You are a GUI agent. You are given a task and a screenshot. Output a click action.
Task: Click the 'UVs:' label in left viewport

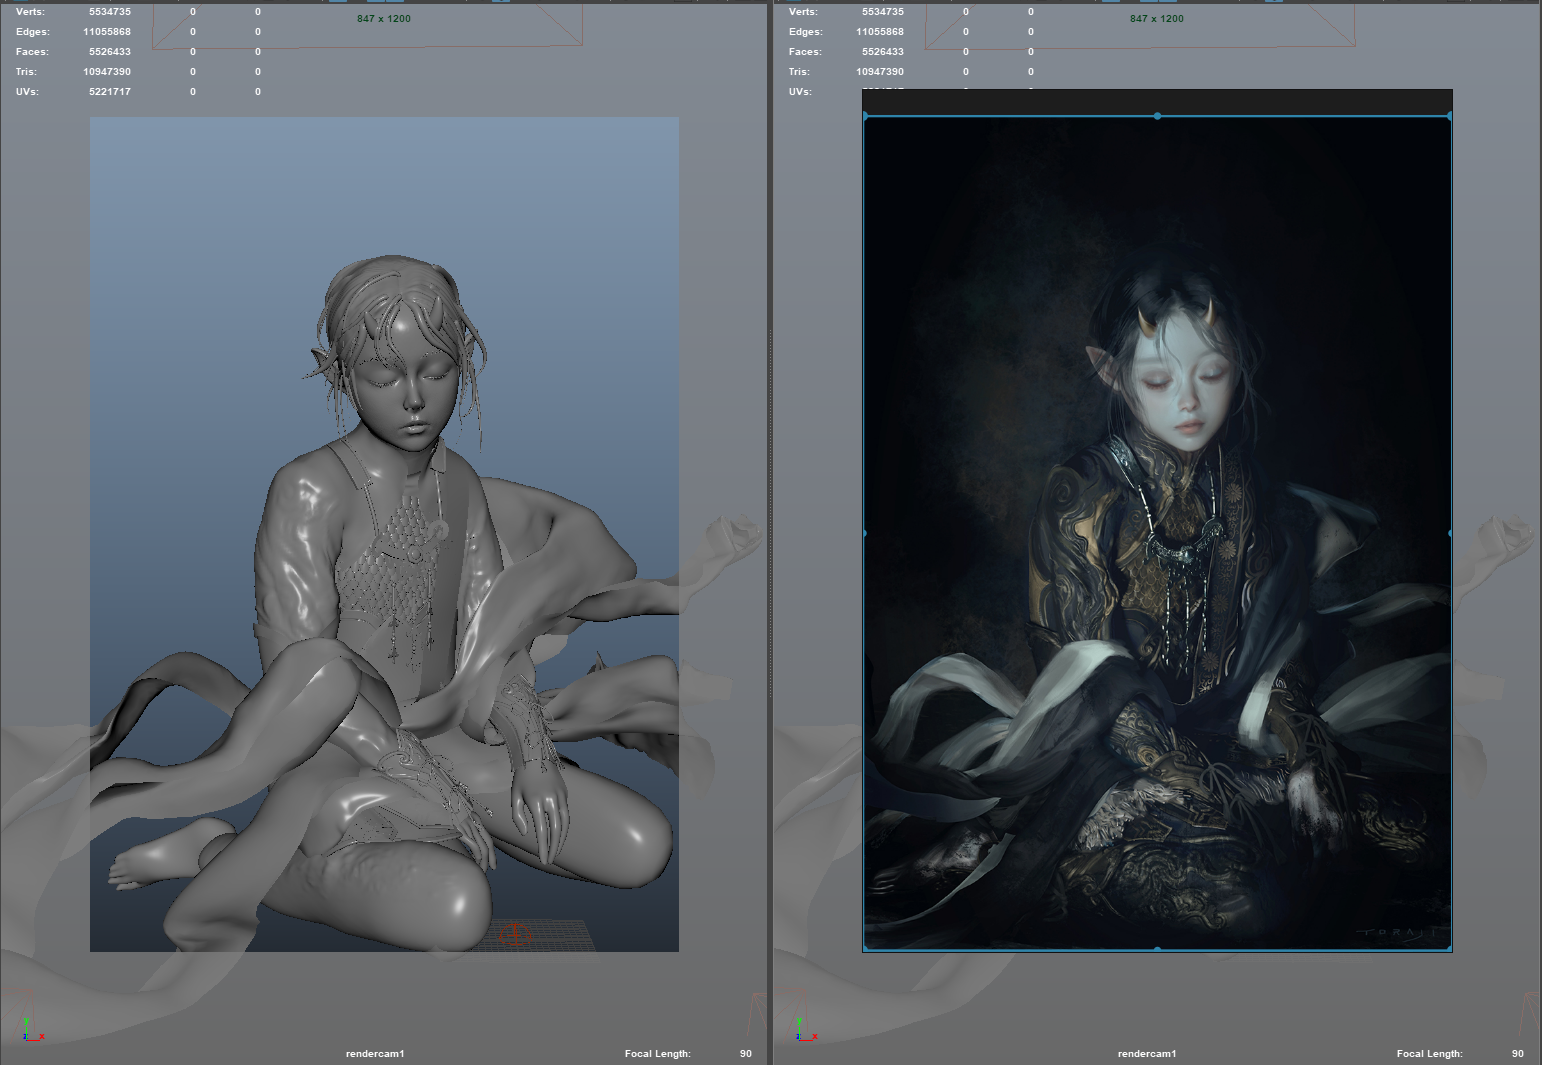tap(28, 92)
